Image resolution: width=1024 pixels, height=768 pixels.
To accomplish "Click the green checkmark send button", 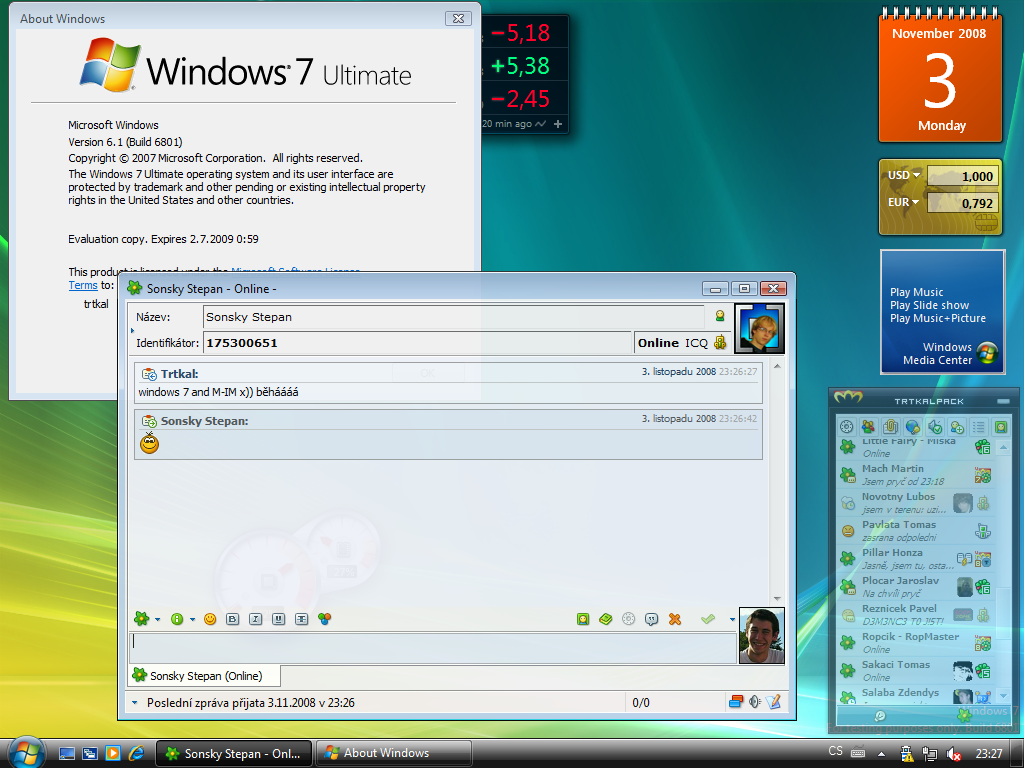I will tap(708, 618).
